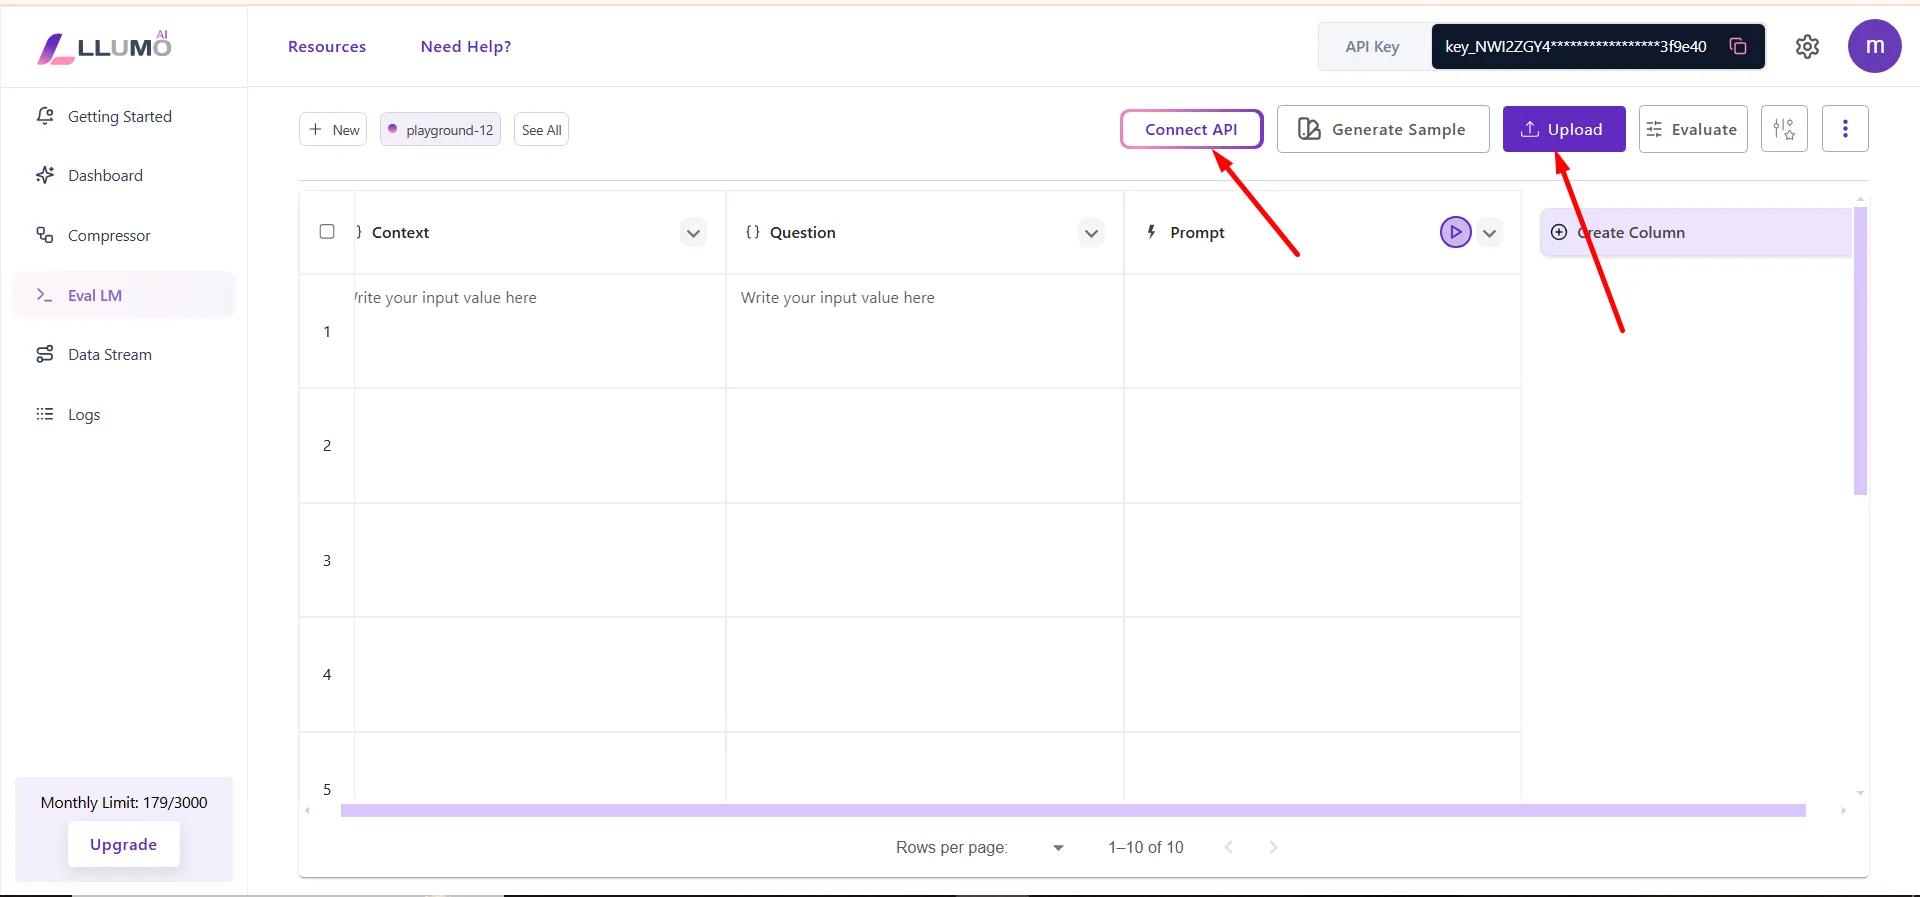Open settings via gear icon

click(x=1807, y=46)
